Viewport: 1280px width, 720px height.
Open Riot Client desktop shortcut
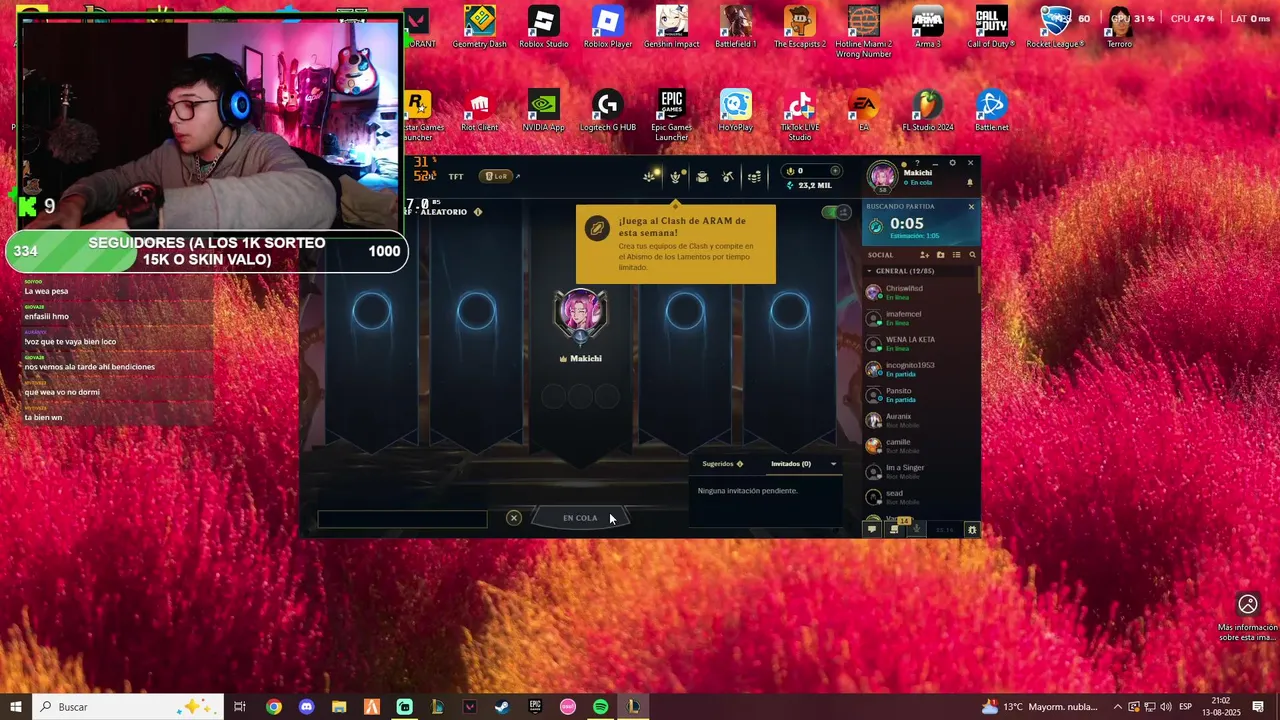pyautogui.click(x=480, y=111)
